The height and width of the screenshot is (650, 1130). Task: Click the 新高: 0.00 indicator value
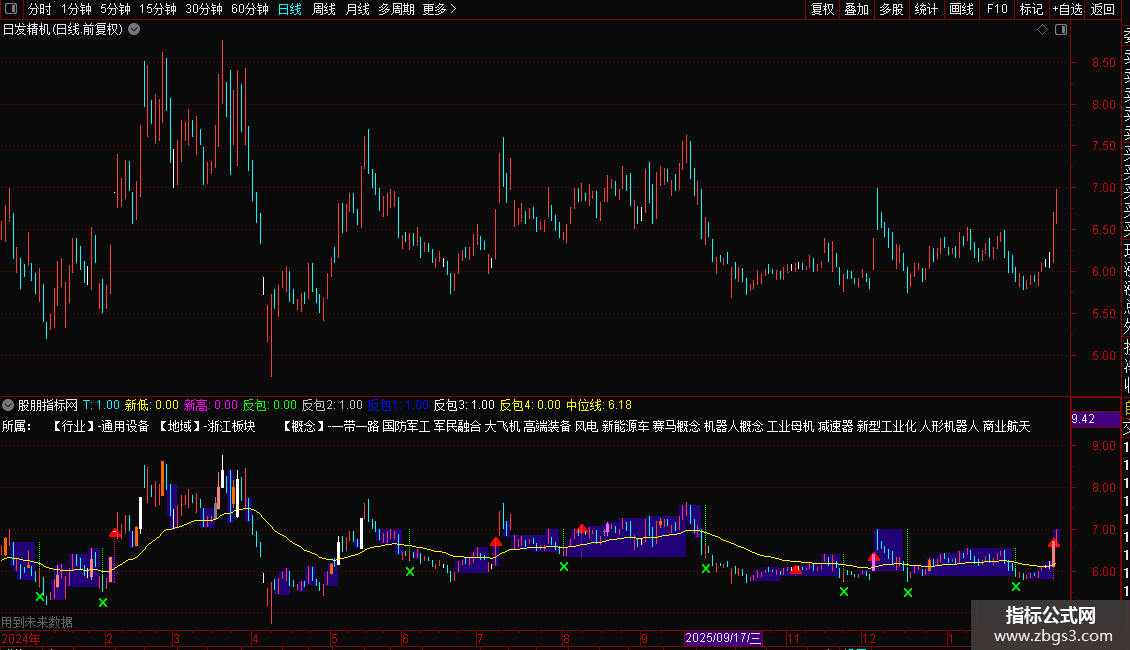tap(210, 405)
